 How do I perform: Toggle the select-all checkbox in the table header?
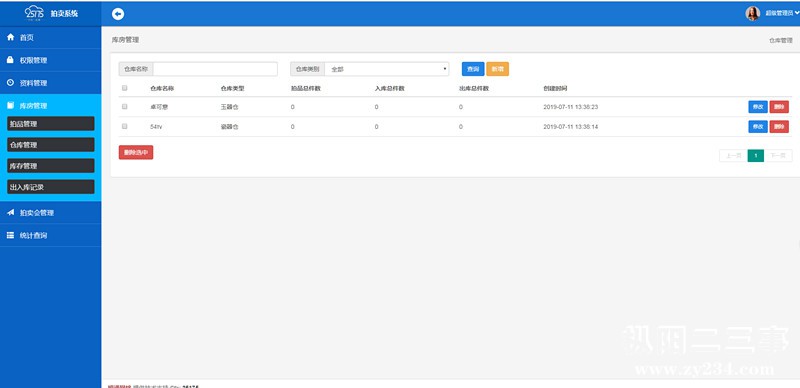click(x=124, y=88)
